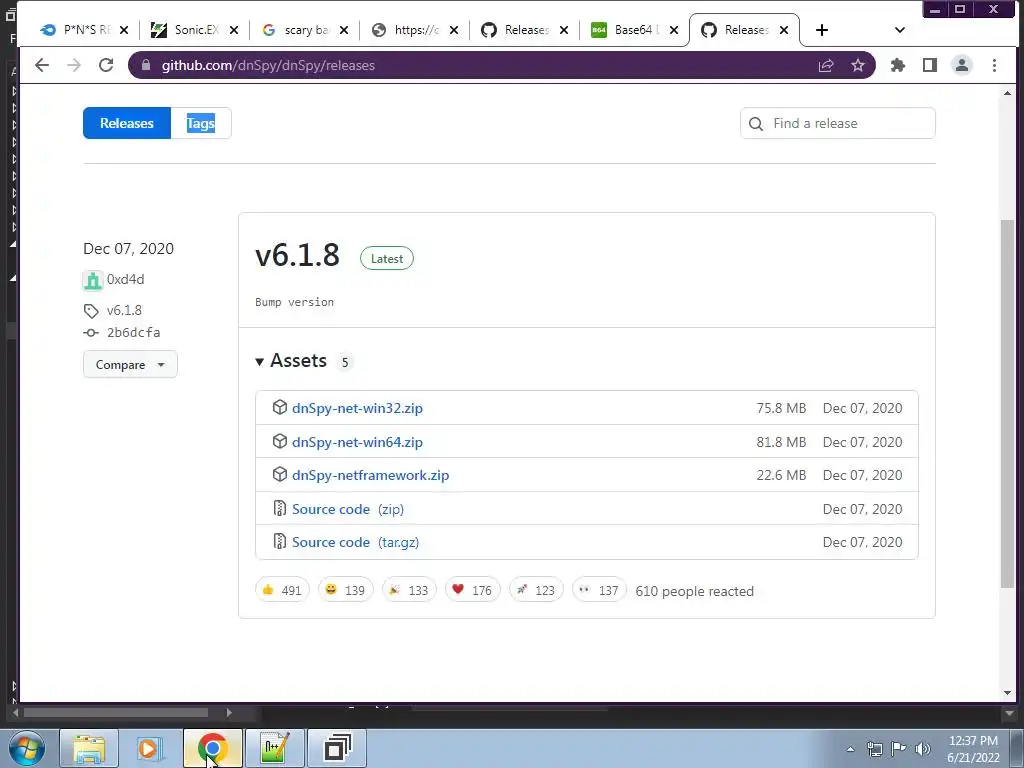
Task: Open the v6.1.8 release title
Action: coord(297,255)
